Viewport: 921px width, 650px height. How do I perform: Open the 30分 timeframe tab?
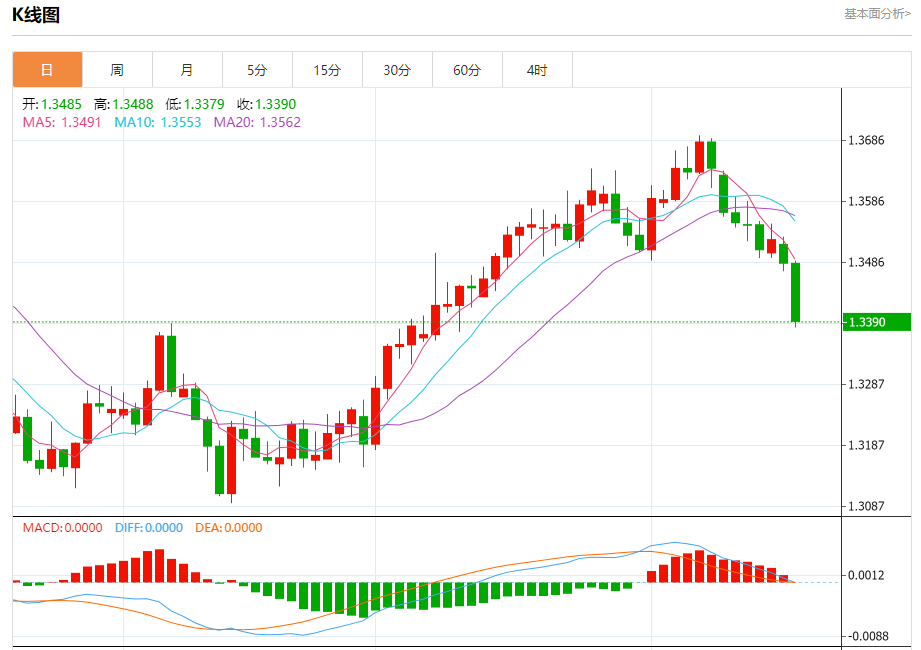397,70
